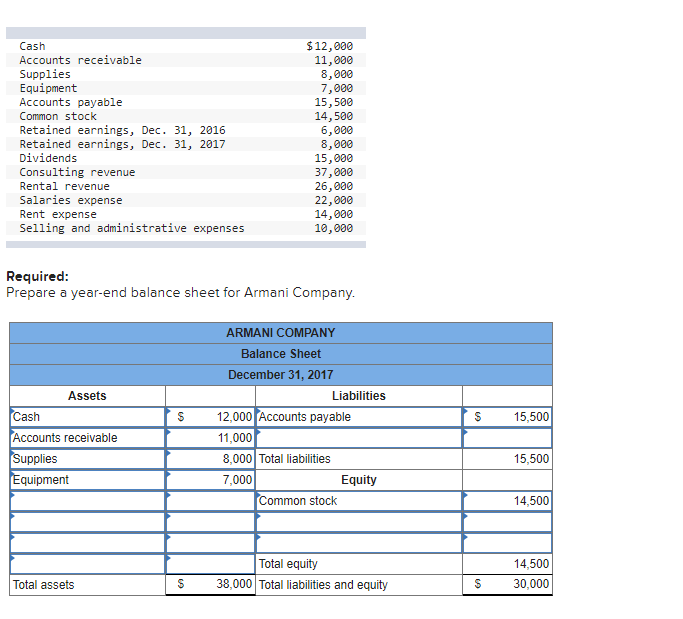Click the 'Balance Sheet' header row

pos(281,354)
